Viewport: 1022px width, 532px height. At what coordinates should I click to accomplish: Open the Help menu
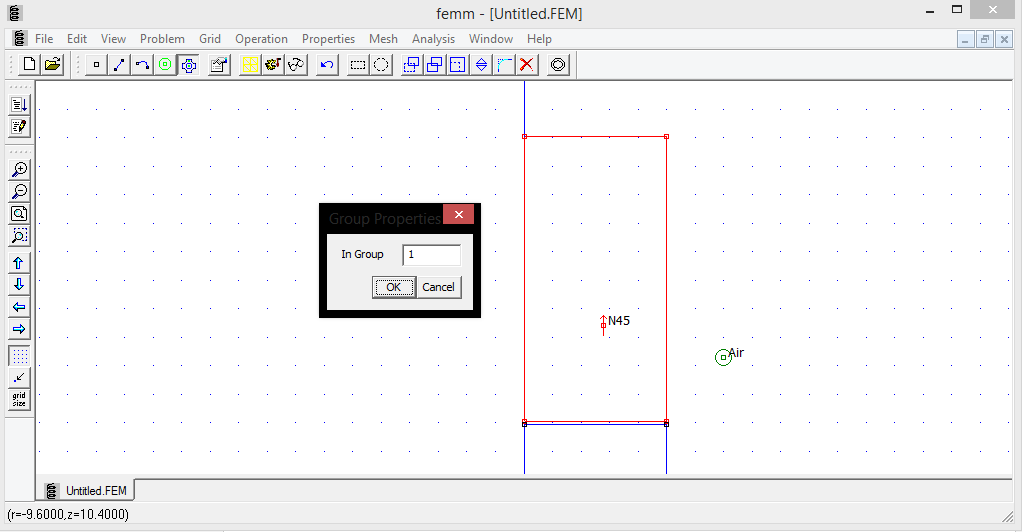click(x=540, y=39)
